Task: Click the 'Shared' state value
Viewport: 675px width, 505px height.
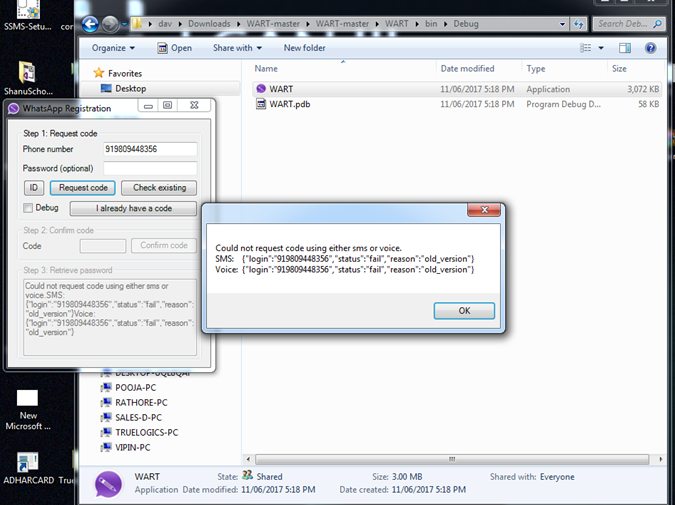Action: tap(269, 477)
